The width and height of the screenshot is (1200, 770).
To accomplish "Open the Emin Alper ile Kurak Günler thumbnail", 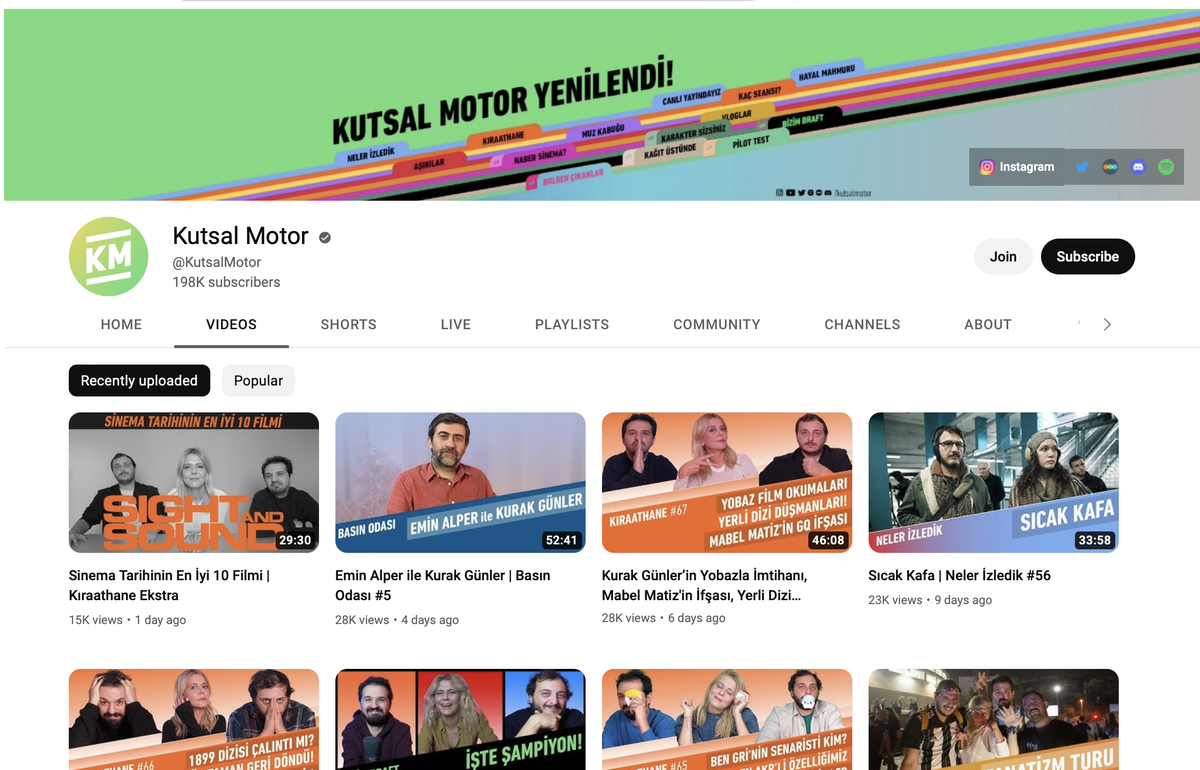I will click(x=460, y=482).
